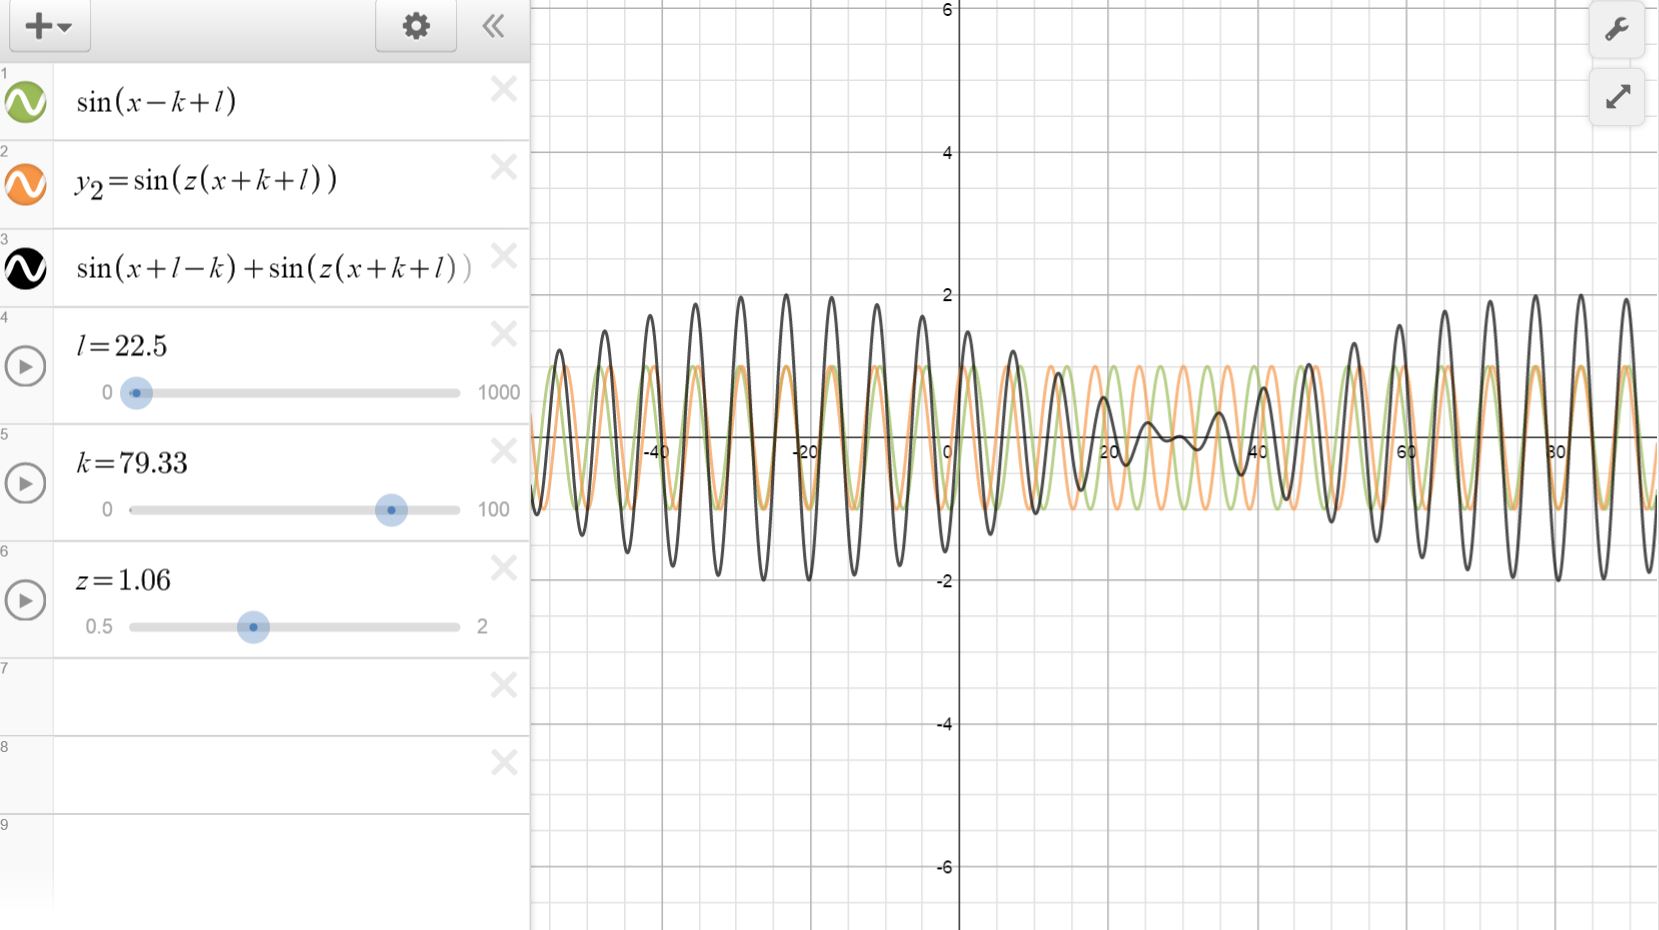Edit the y2=sin(z(x+k+l)) expression

point(206,182)
